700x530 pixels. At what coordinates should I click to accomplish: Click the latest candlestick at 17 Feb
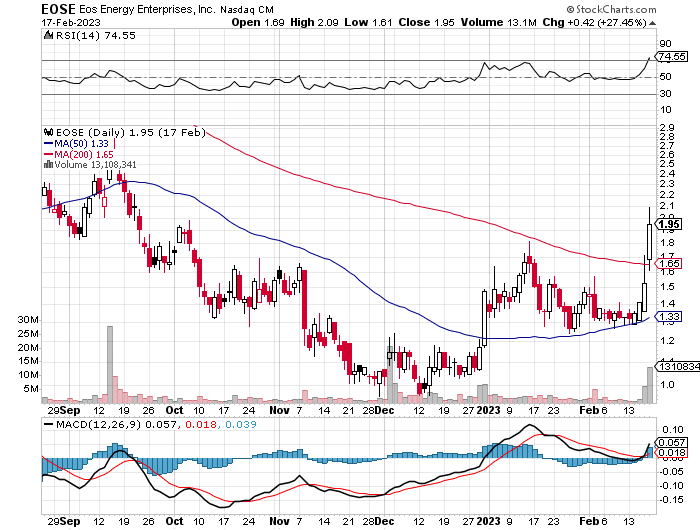(x=650, y=239)
